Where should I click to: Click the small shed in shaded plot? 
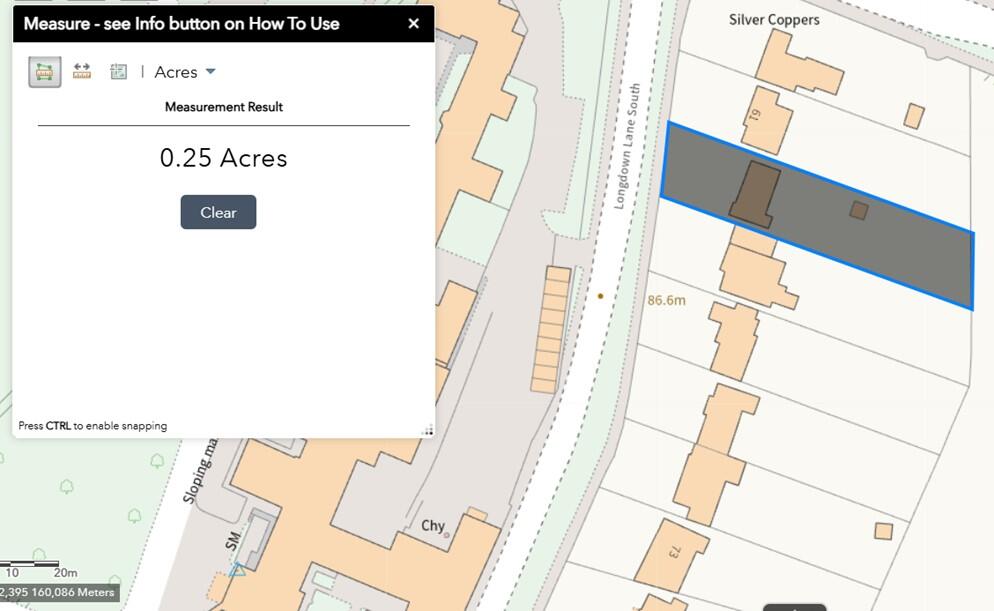tap(858, 210)
